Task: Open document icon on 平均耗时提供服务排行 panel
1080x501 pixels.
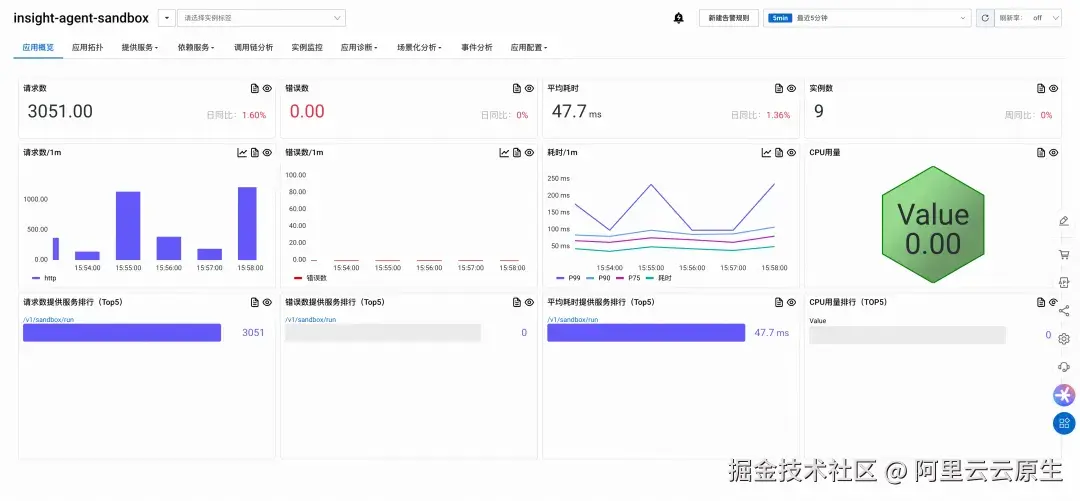Action: 779,302
